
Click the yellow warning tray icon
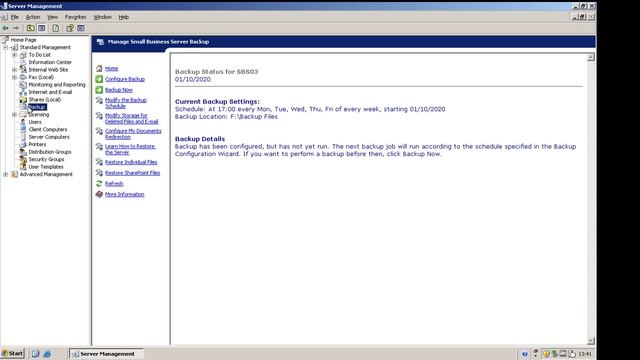[546, 354]
